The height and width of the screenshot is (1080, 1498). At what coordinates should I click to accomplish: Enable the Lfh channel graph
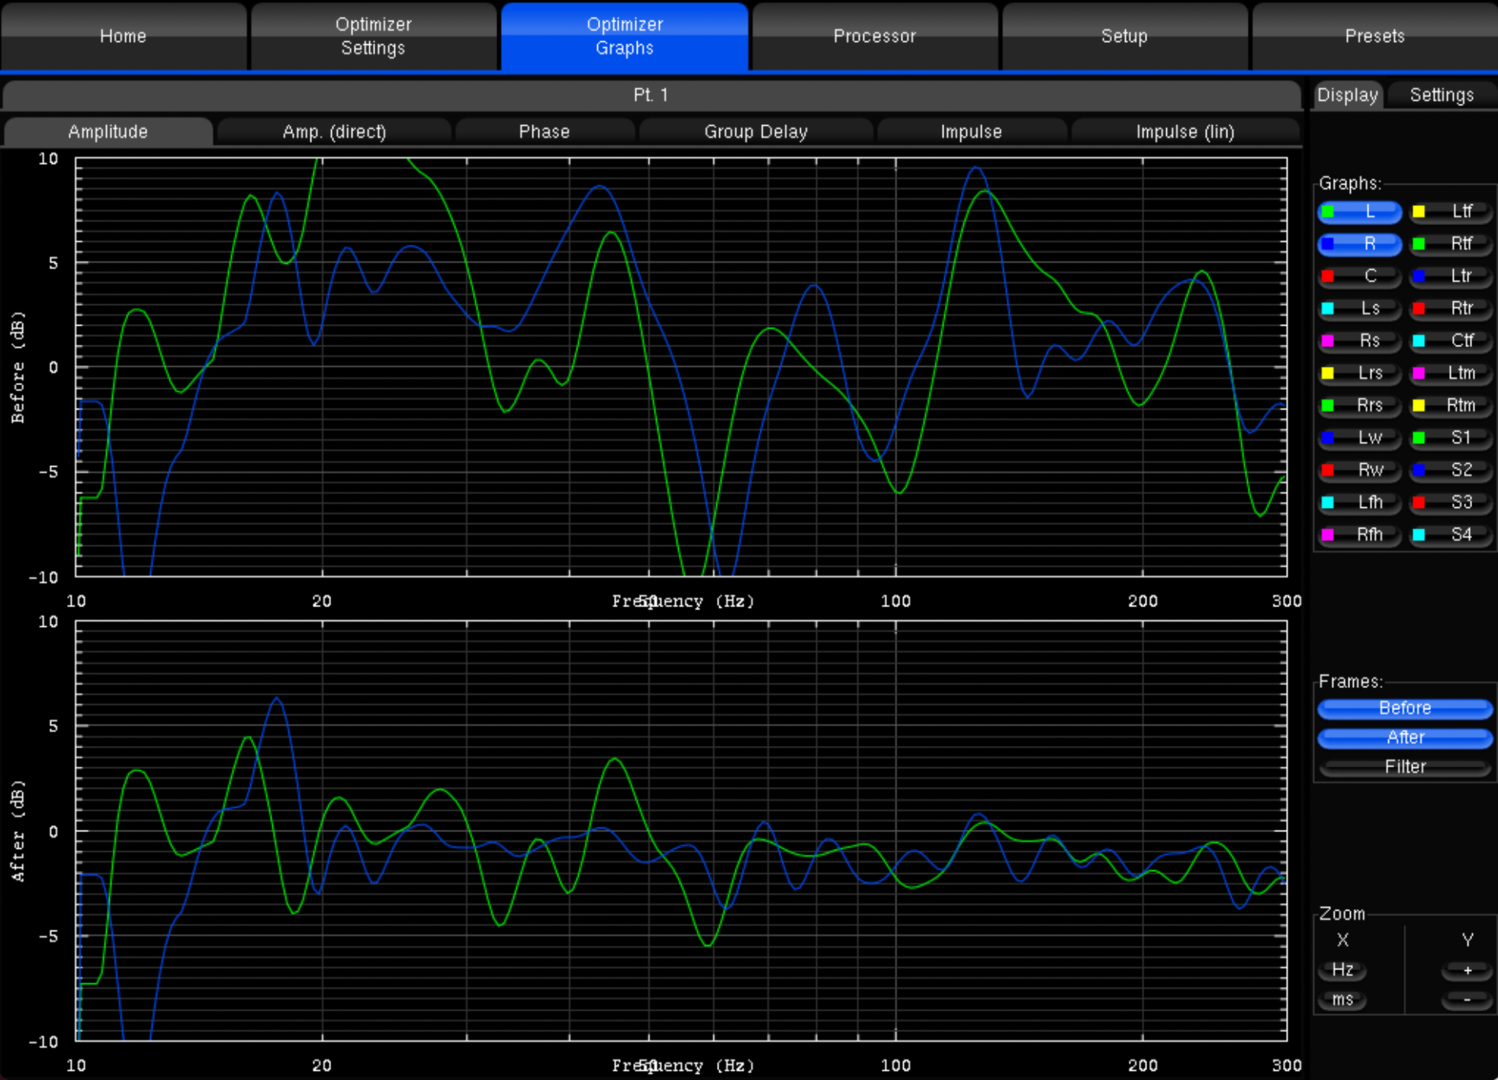[x=1359, y=503]
